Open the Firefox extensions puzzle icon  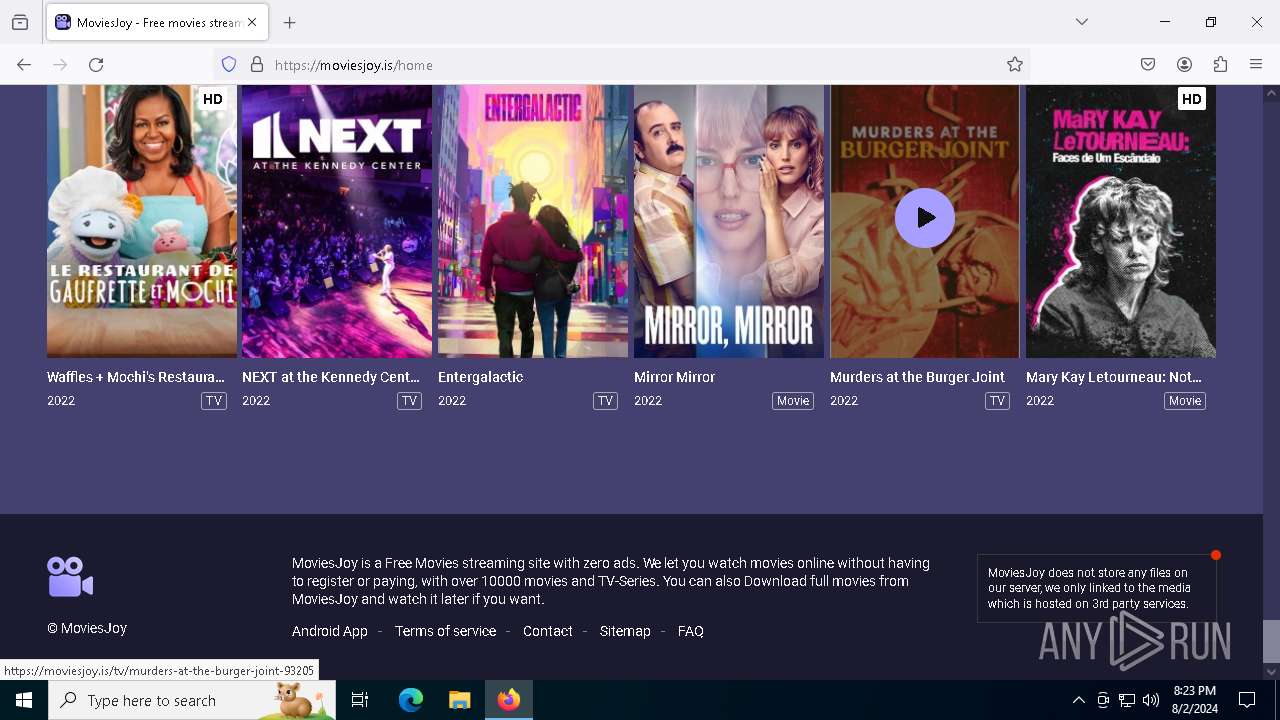1220,65
